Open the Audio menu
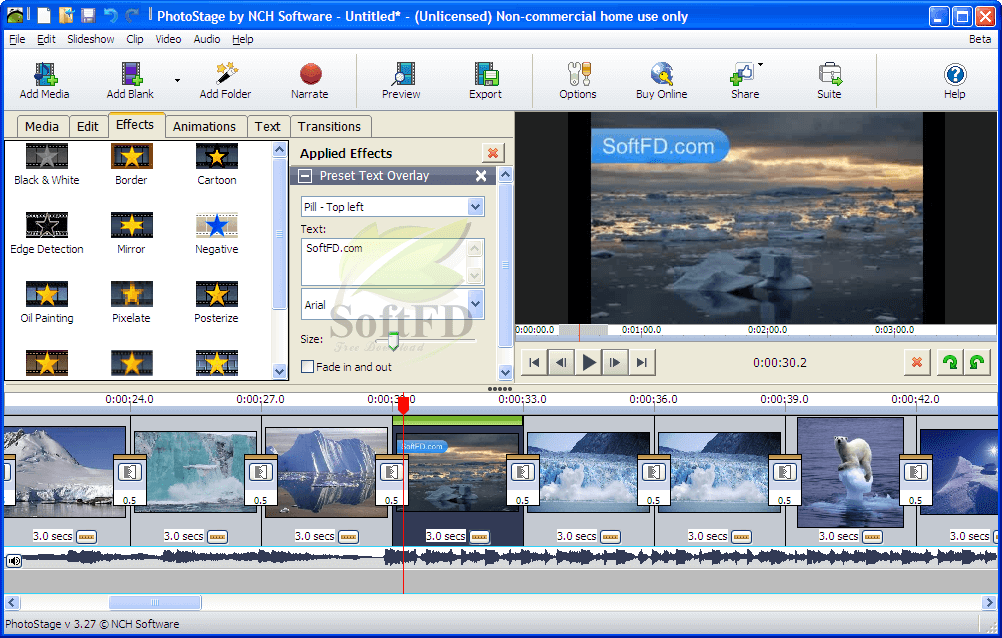Viewport: 1002px width, 638px height. click(207, 39)
